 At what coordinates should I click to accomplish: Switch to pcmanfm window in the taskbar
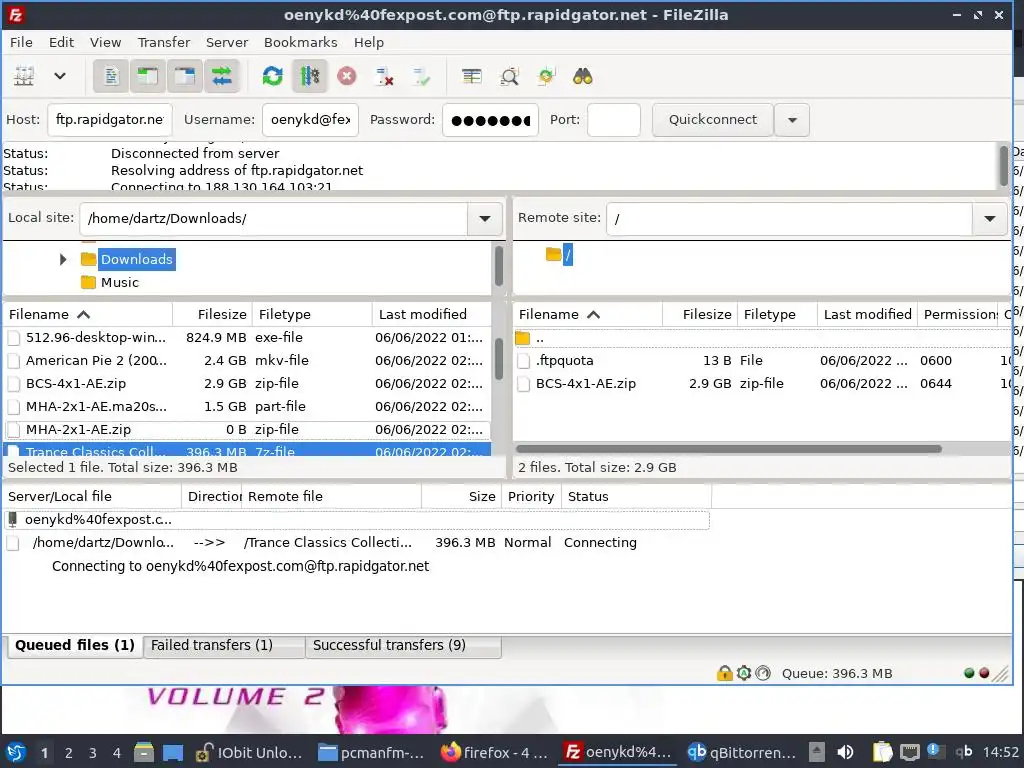click(x=370, y=752)
